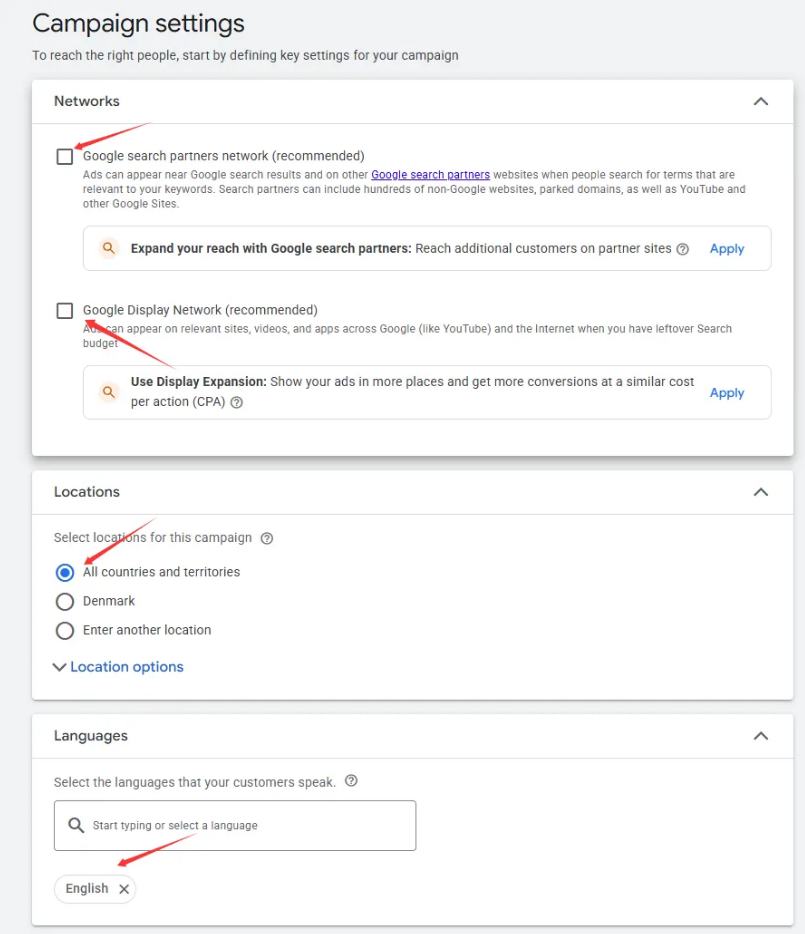Open help tooltip for campaign locations
Image resolution: width=805 pixels, height=934 pixels.
(x=265, y=537)
